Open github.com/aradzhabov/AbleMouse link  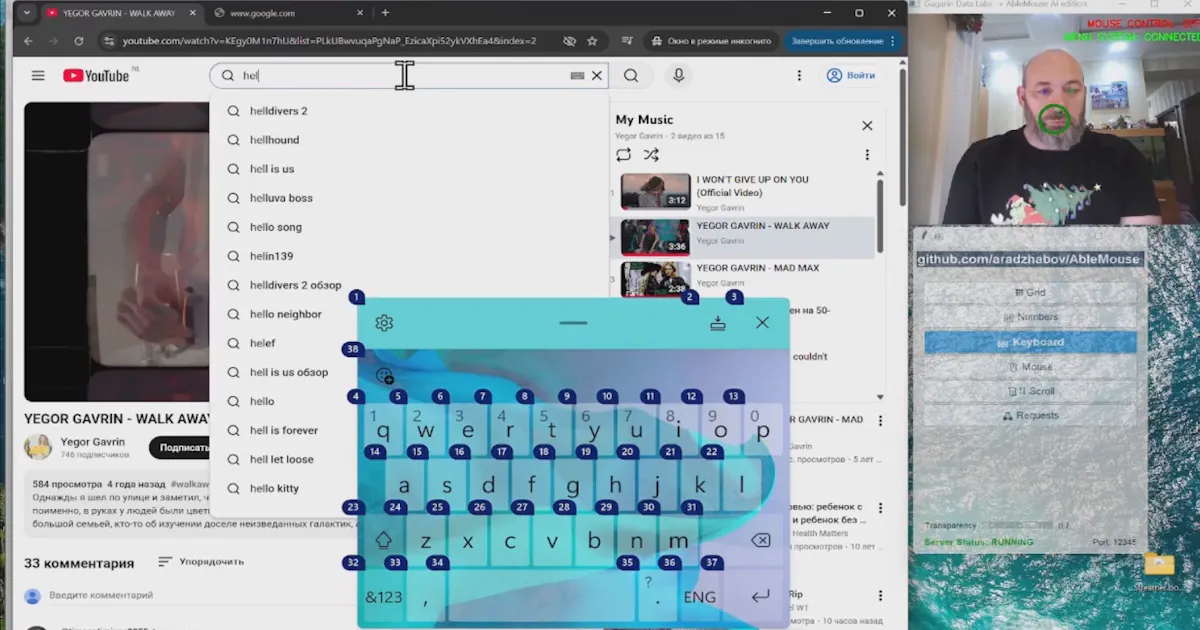[1029, 259]
